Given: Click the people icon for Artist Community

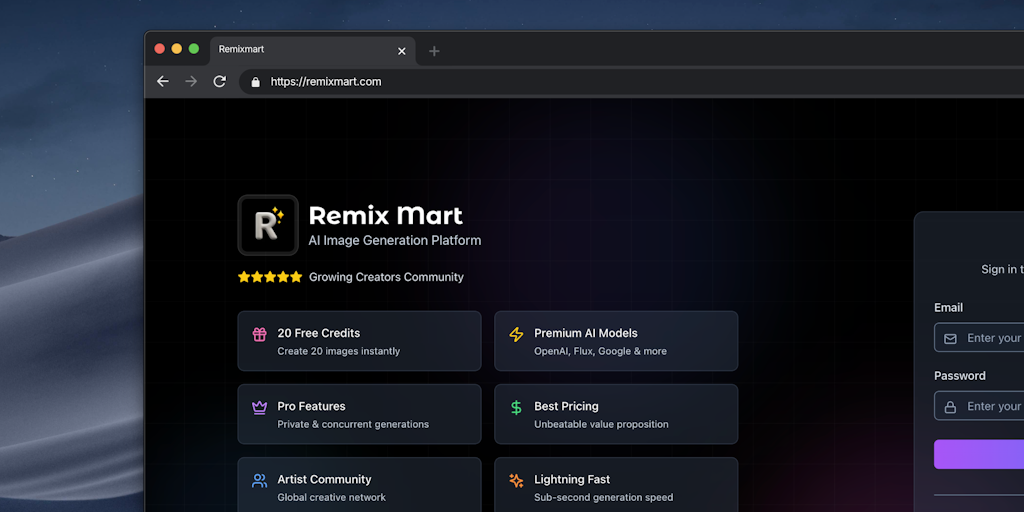Looking at the screenshot, I should pos(259,481).
